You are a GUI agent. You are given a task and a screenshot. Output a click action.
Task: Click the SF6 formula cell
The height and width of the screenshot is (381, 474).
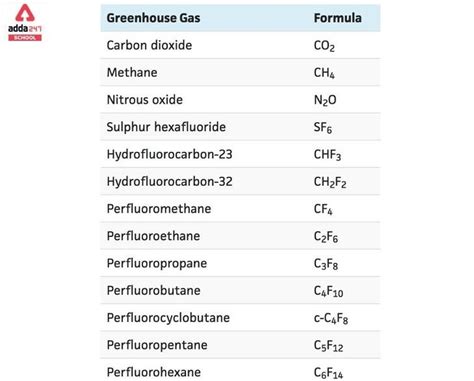(x=323, y=127)
